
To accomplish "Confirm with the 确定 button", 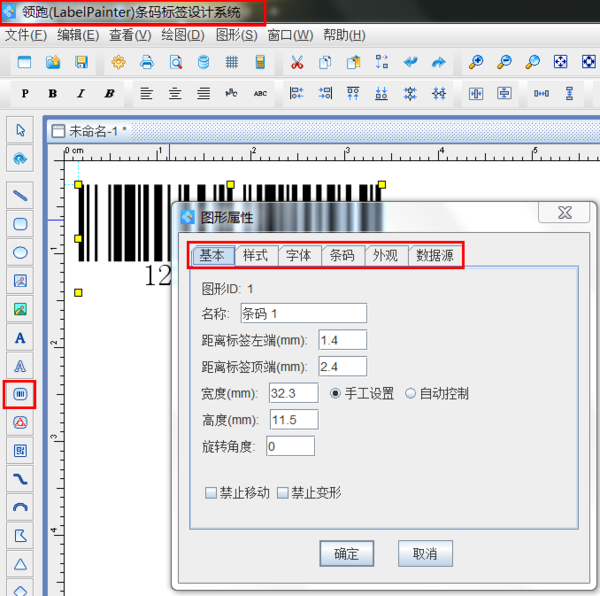I will [347, 554].
